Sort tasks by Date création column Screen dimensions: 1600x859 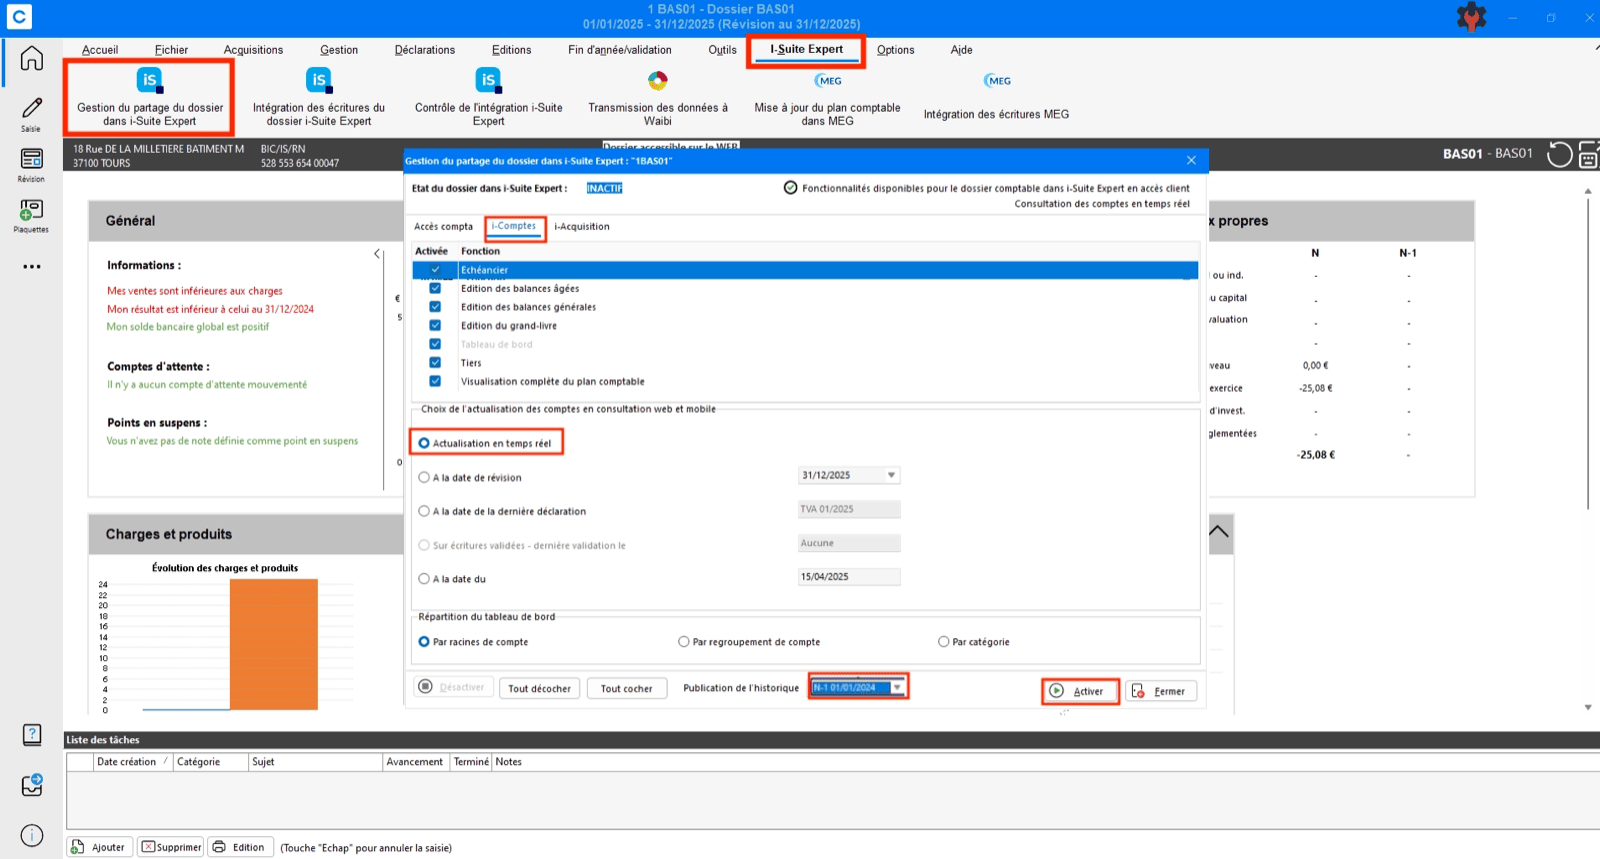(x=132, y=762)
